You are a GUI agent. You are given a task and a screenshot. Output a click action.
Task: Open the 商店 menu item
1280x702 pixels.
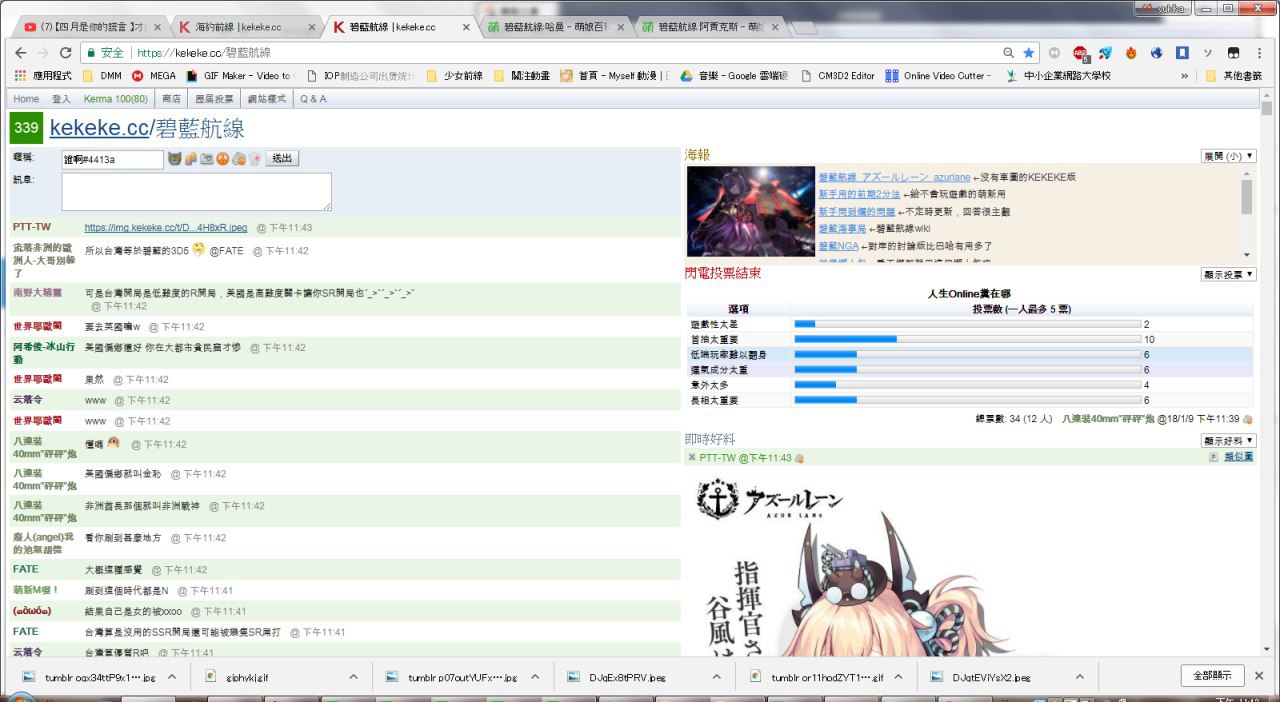tap(171, 99)
